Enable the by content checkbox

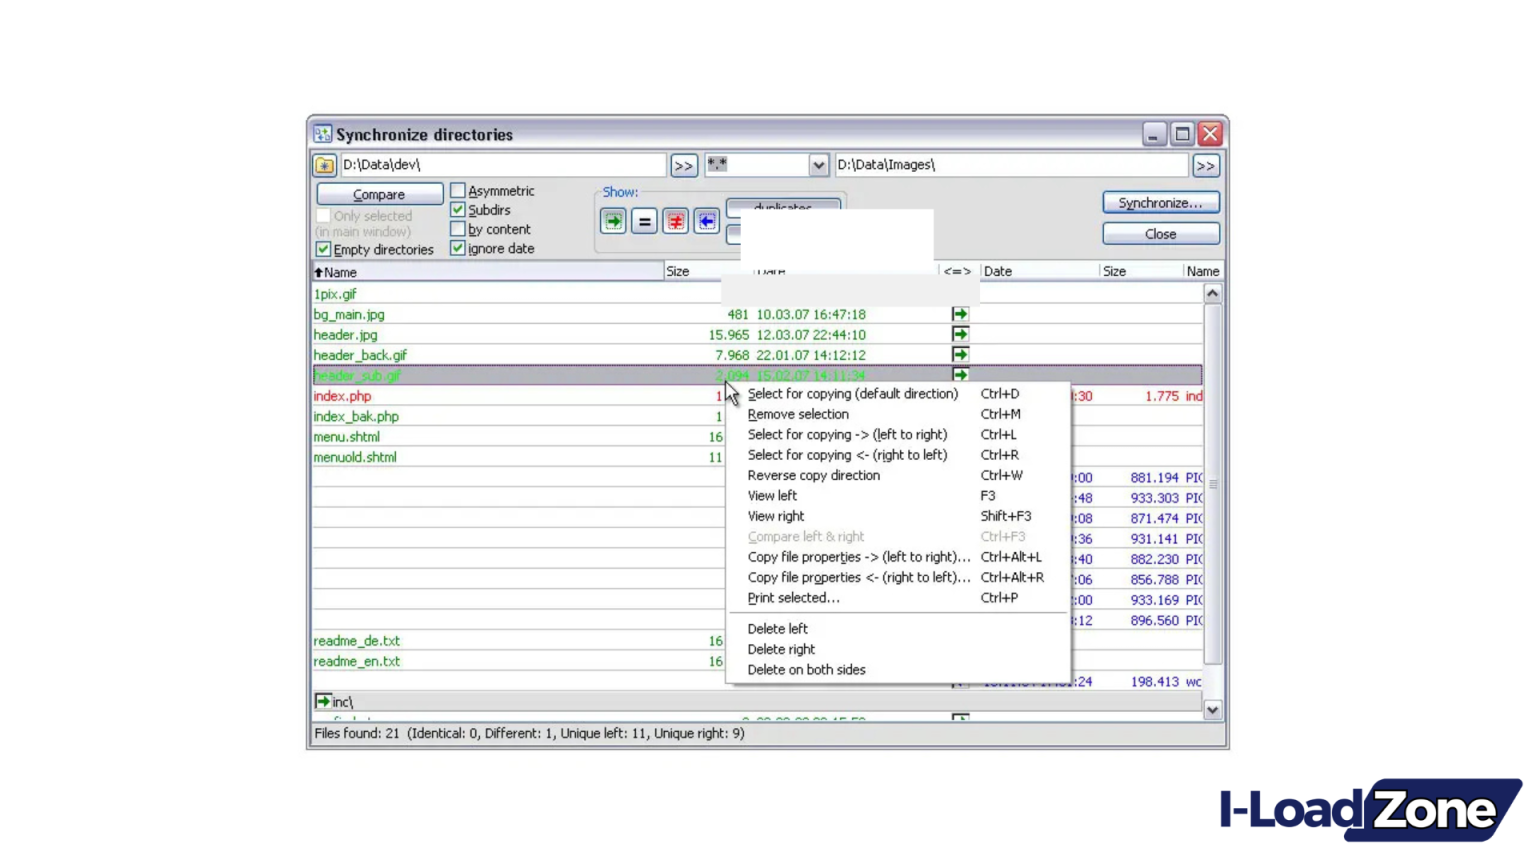point(458,229)
